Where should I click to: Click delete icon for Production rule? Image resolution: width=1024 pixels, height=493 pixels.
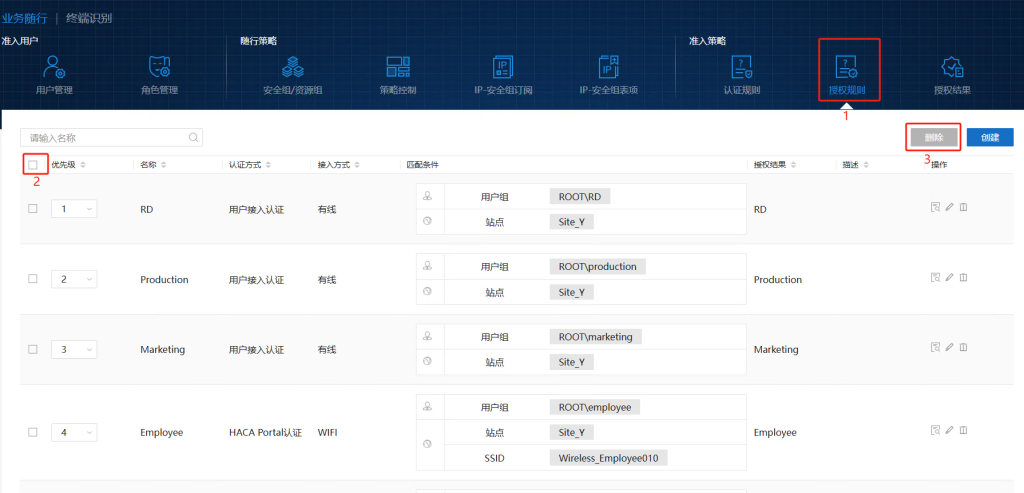click(964, 278)
